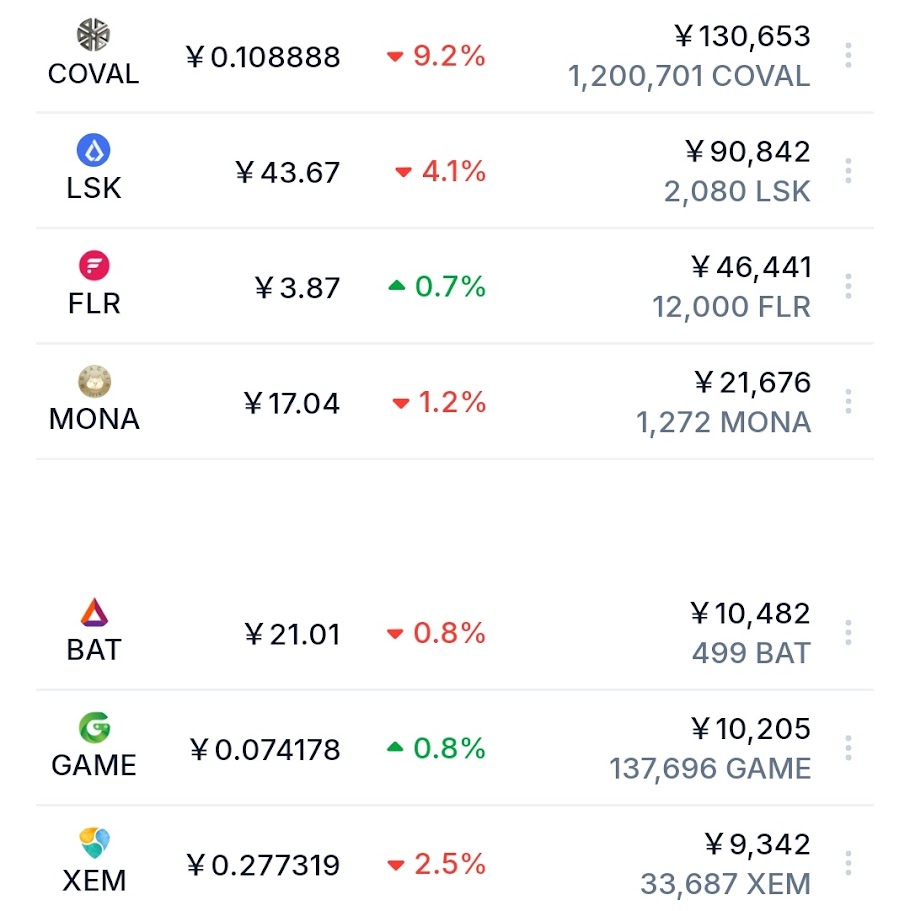The image size is (910, 911).
Task: Tap the green GAME coin icon
Action: point(94,728)
